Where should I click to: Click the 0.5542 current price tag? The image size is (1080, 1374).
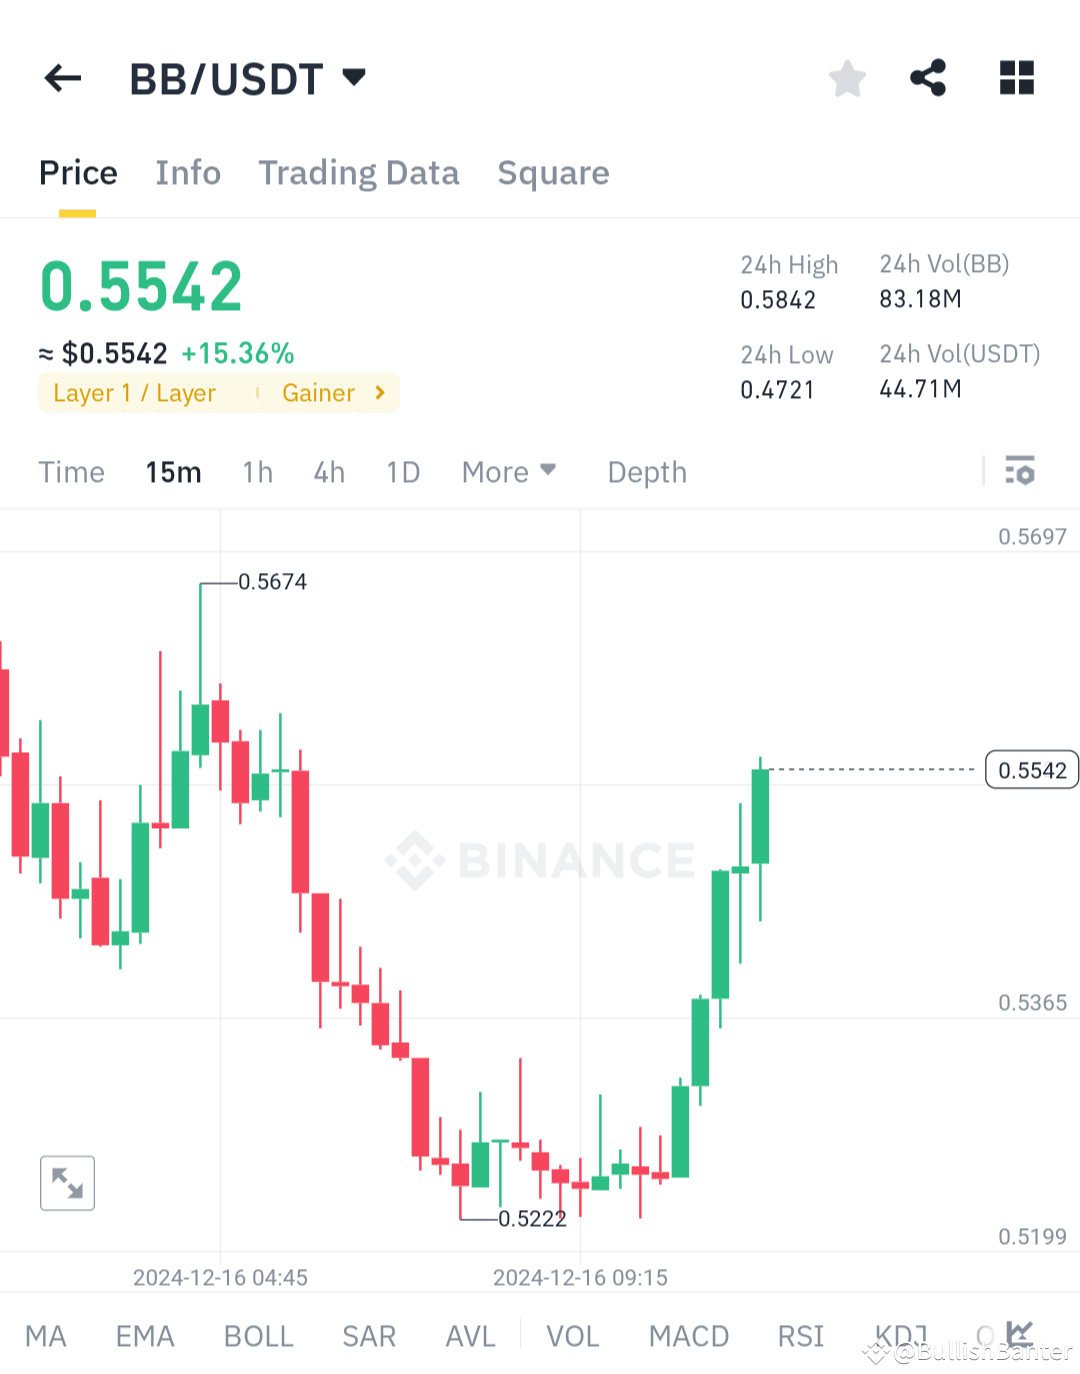pos(1031,770)
